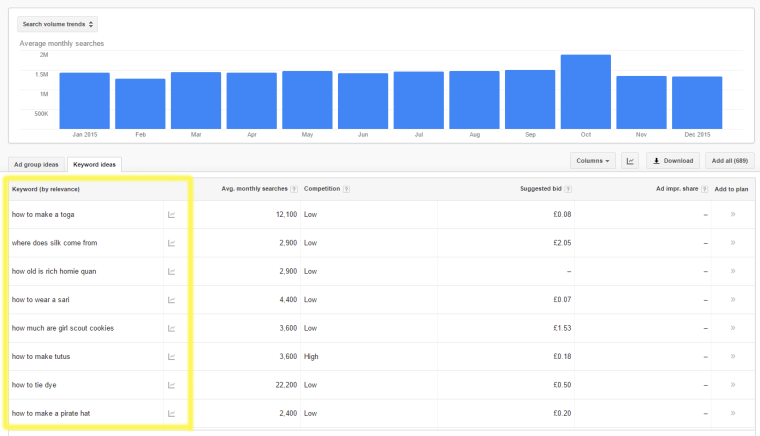Viewport: 760px width, 436px height.
Task: Click help icon next to Competition
Action: point(346,189)
